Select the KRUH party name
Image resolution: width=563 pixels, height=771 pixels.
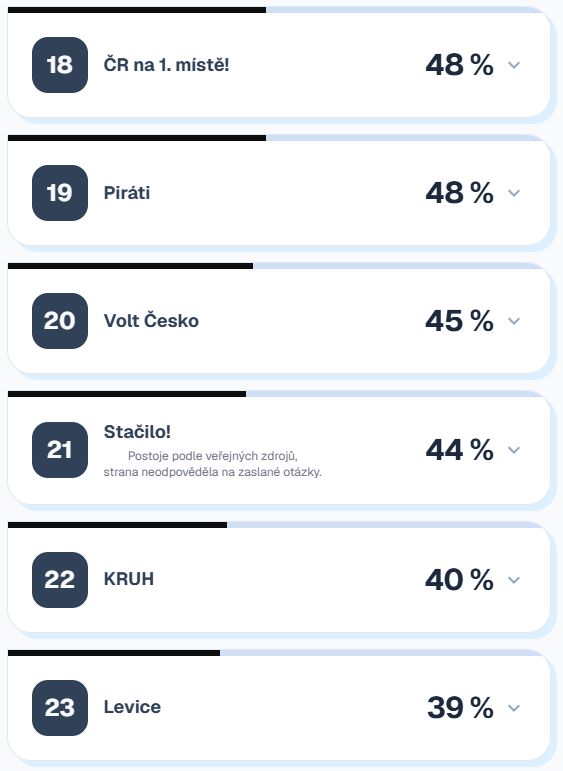click(x=129, y=579)
